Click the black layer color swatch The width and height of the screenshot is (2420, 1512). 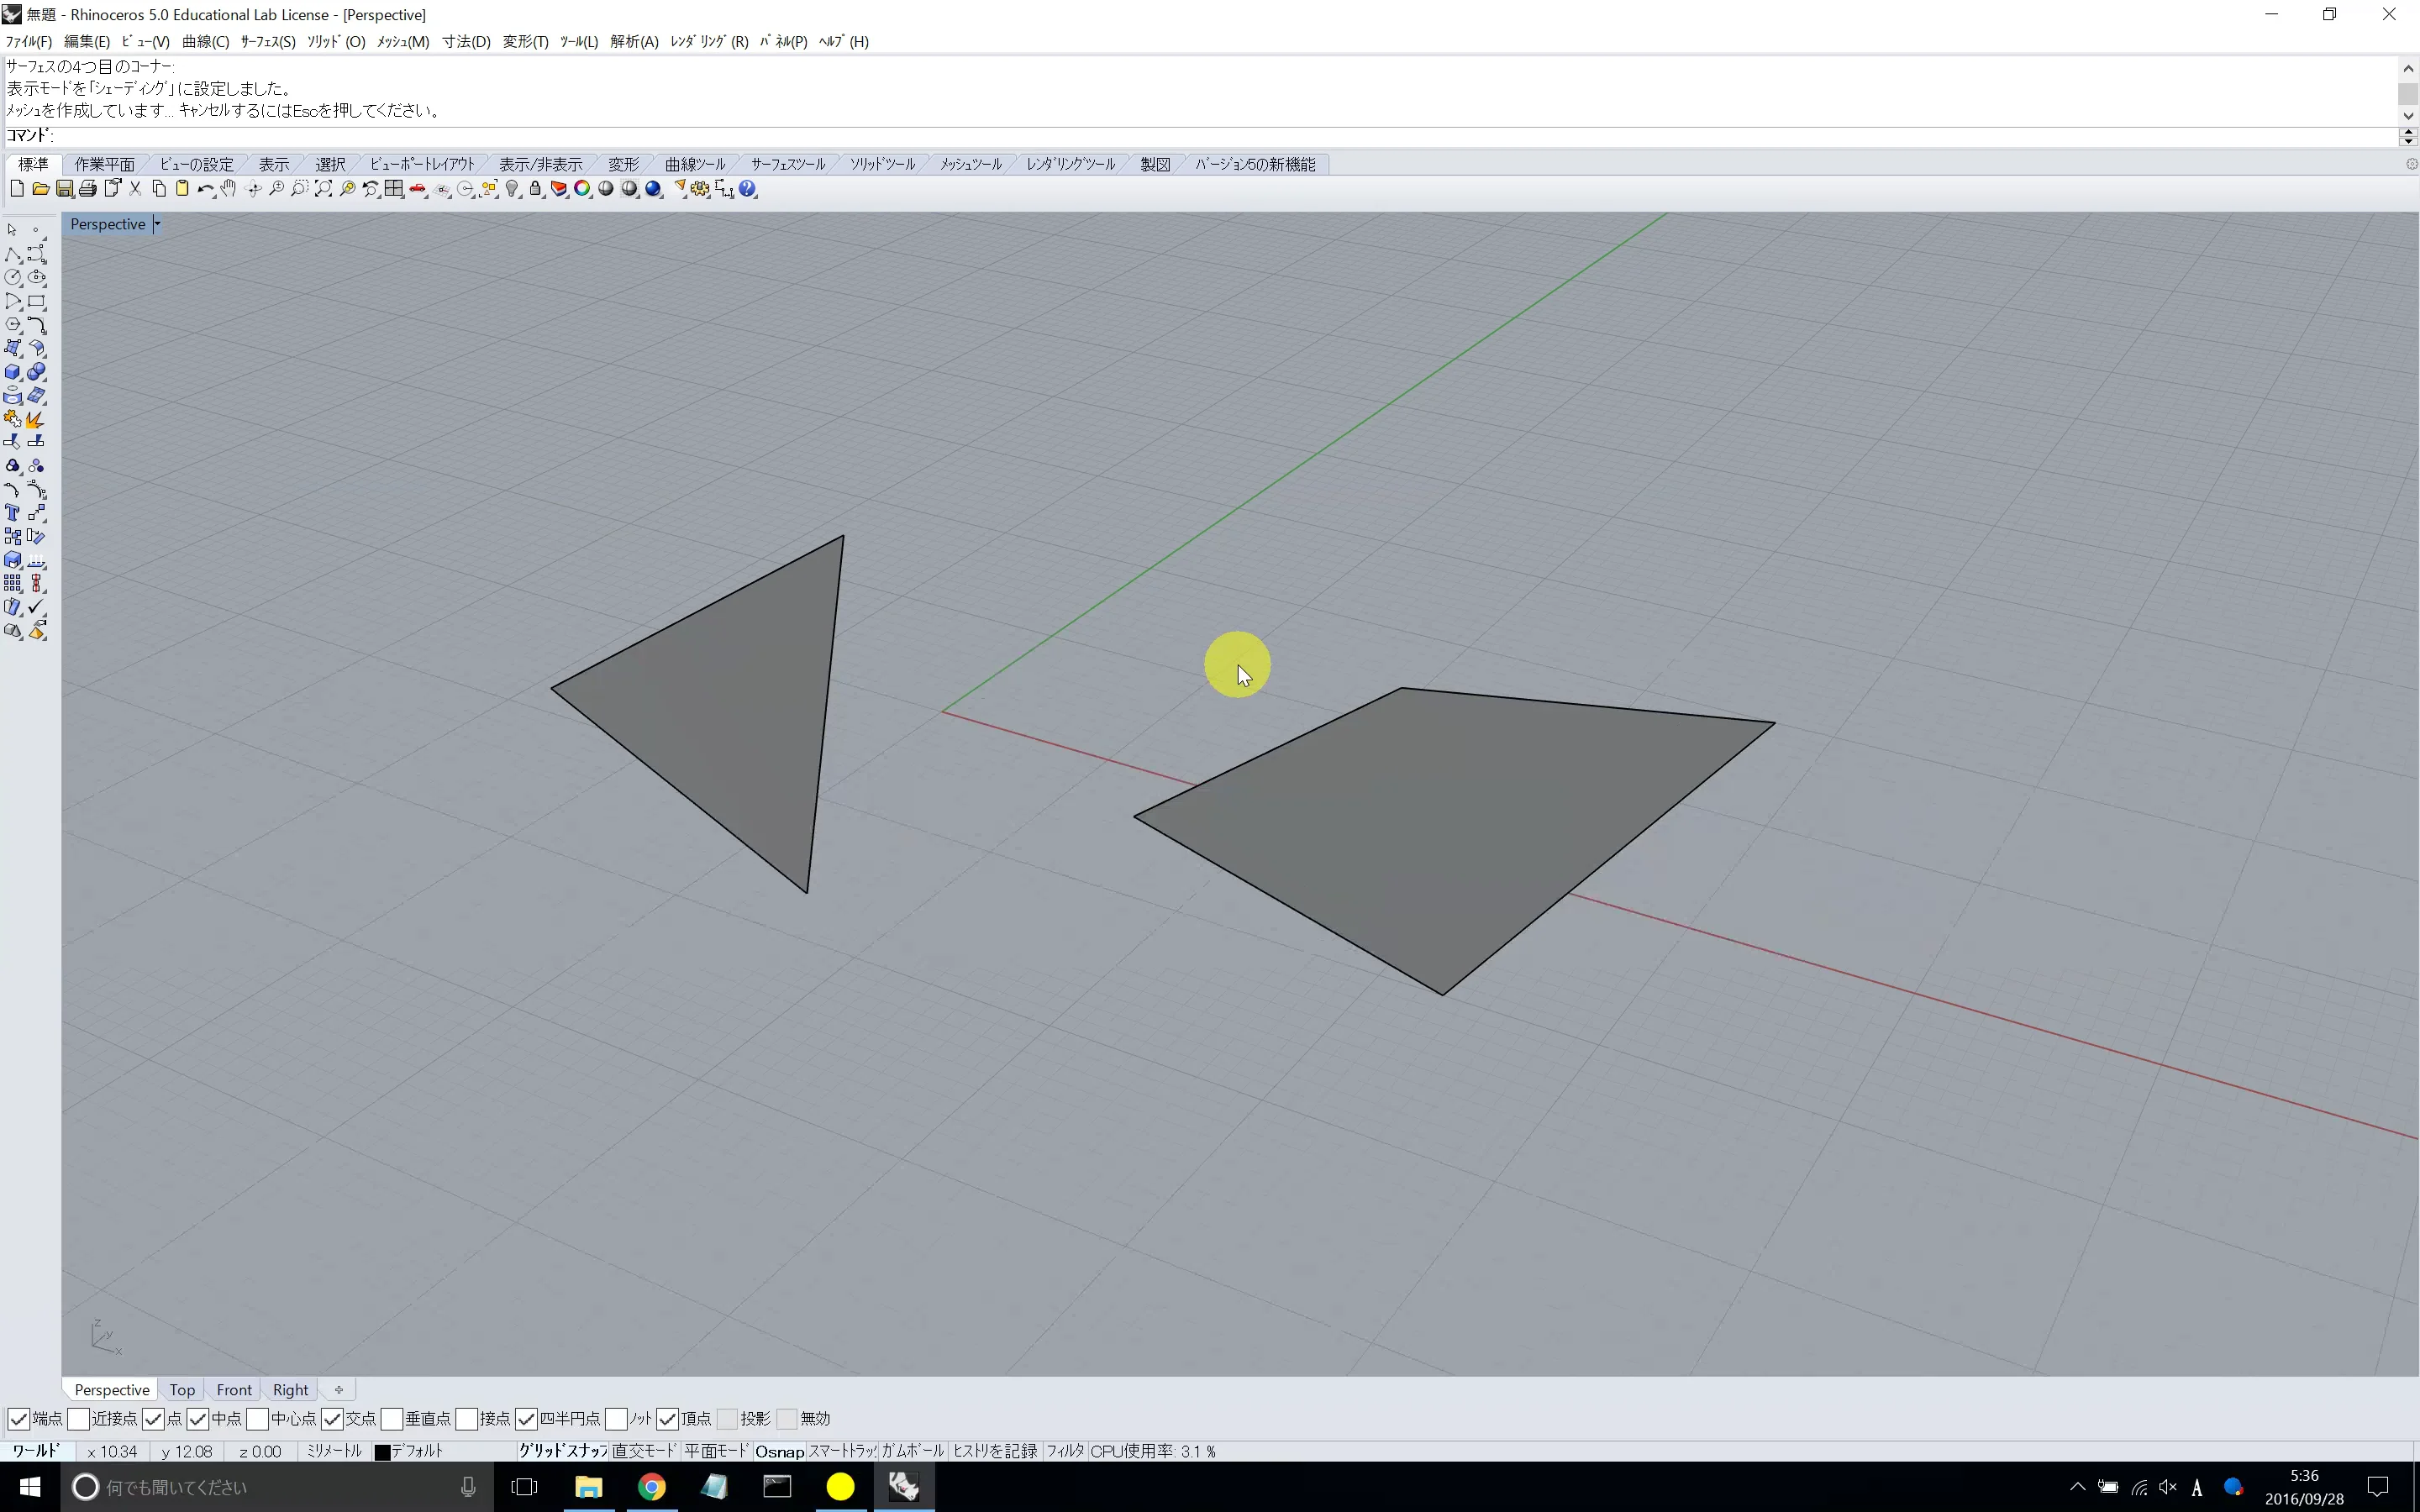pyautogui.click(x=382, y=1452)
